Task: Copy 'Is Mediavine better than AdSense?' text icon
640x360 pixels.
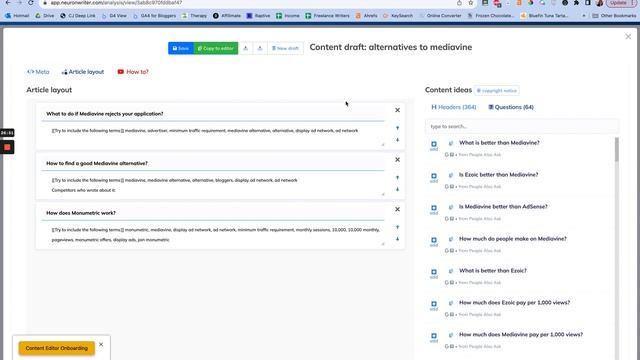Action: [x=451, y=207]
